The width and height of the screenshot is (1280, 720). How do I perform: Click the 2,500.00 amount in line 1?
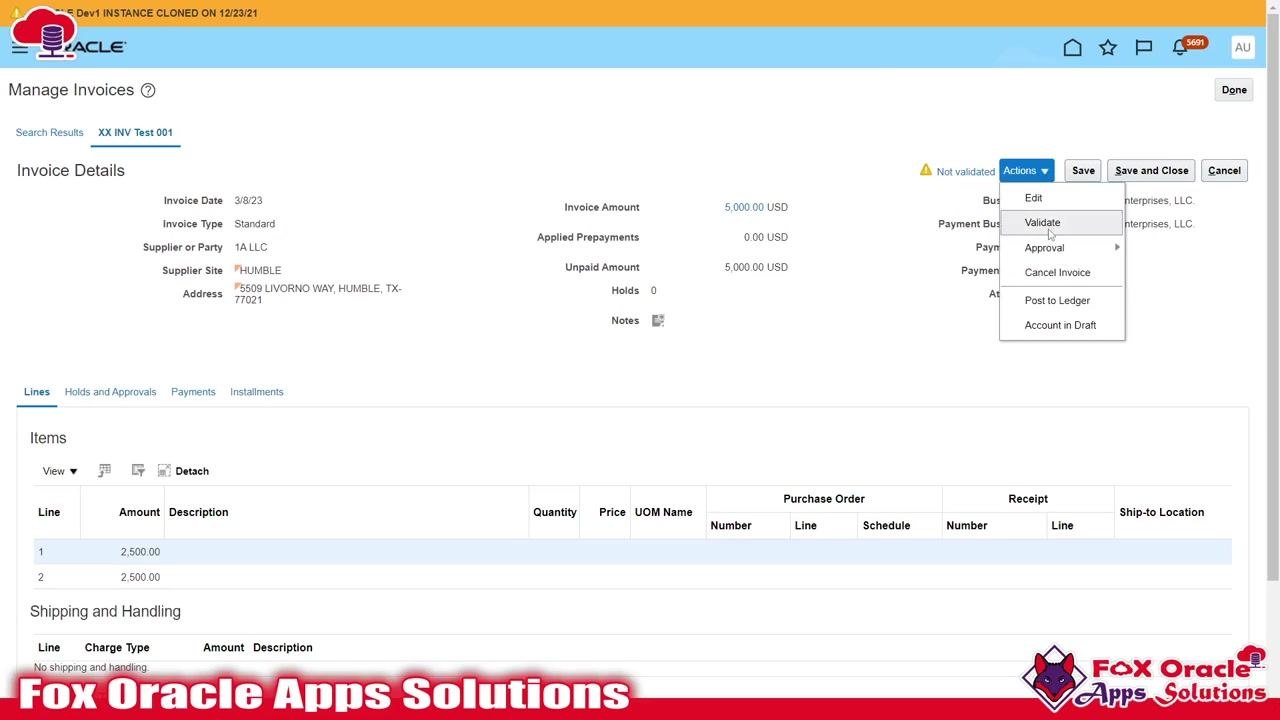click(x=140, y=552)
